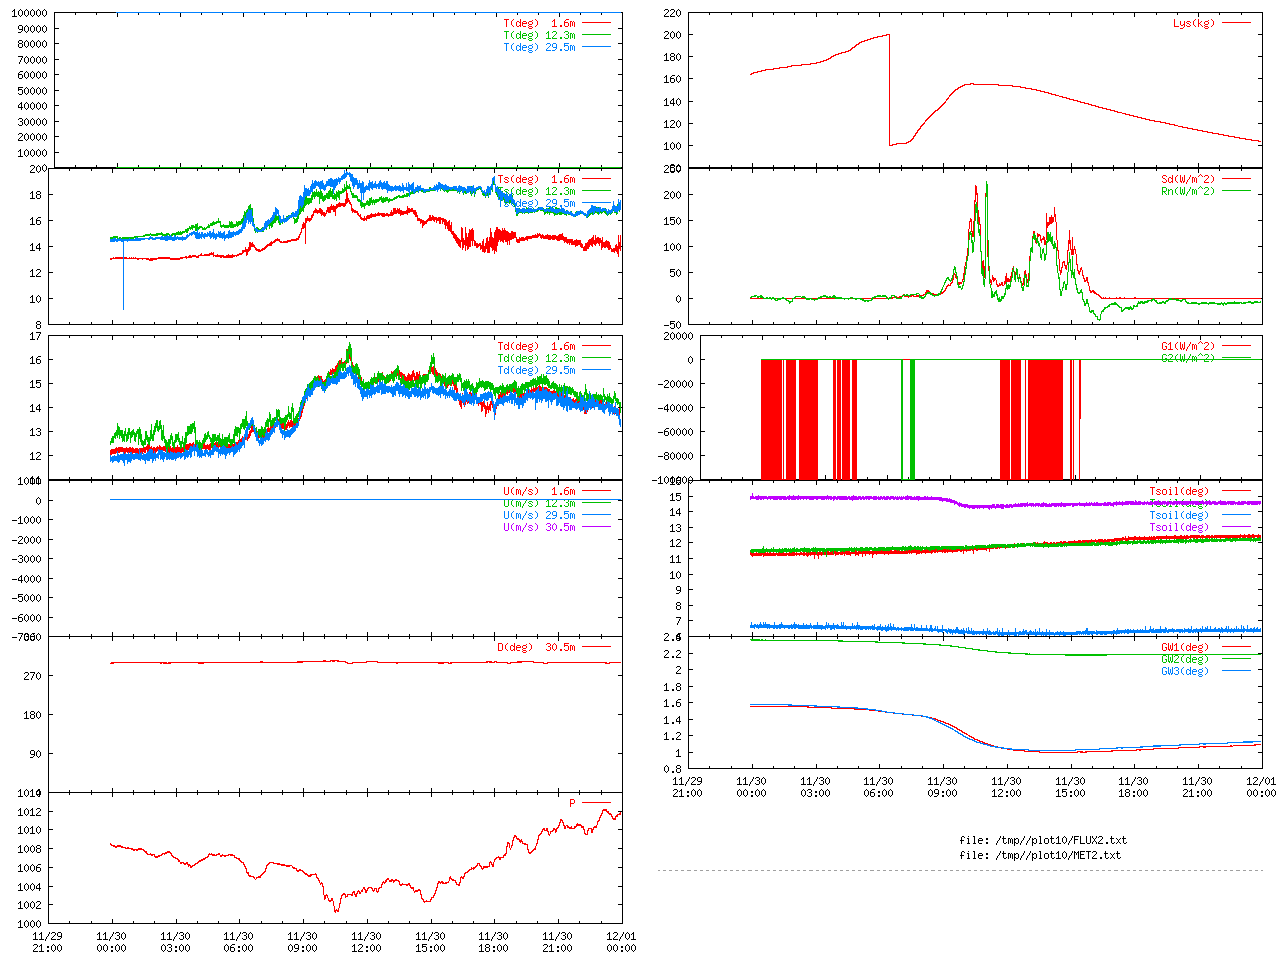The height and width of the screenshot is (960, 1280).
Task: Click "220" on the Lys(kg) axis
Action: coord(672,13)
